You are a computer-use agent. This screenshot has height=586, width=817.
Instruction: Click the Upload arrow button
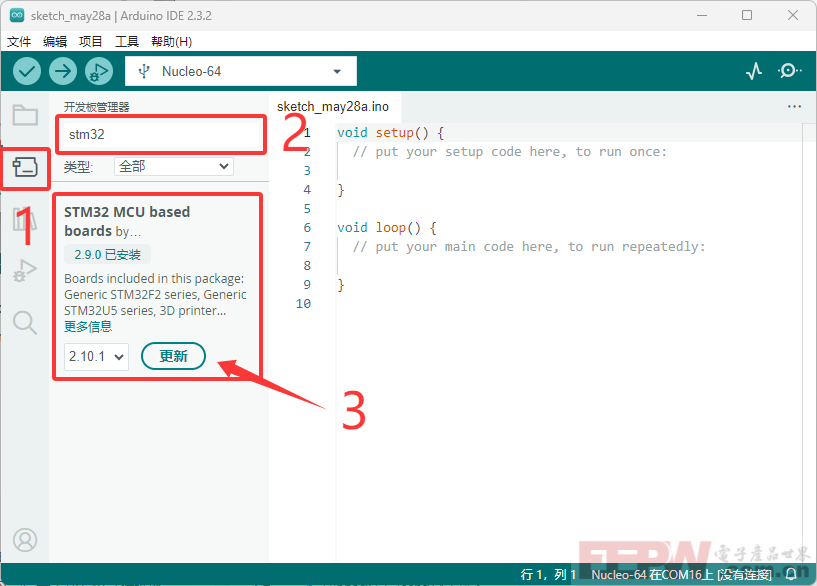pyautogui.click(x=63, y=71)
